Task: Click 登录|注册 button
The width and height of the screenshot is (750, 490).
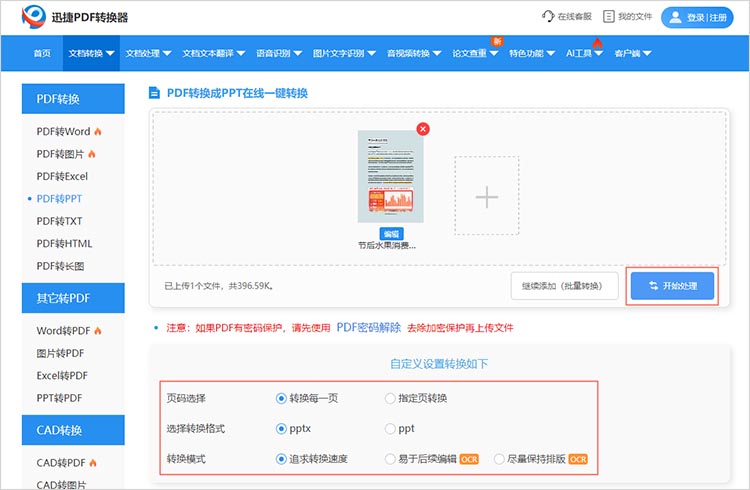Action: 697,17
